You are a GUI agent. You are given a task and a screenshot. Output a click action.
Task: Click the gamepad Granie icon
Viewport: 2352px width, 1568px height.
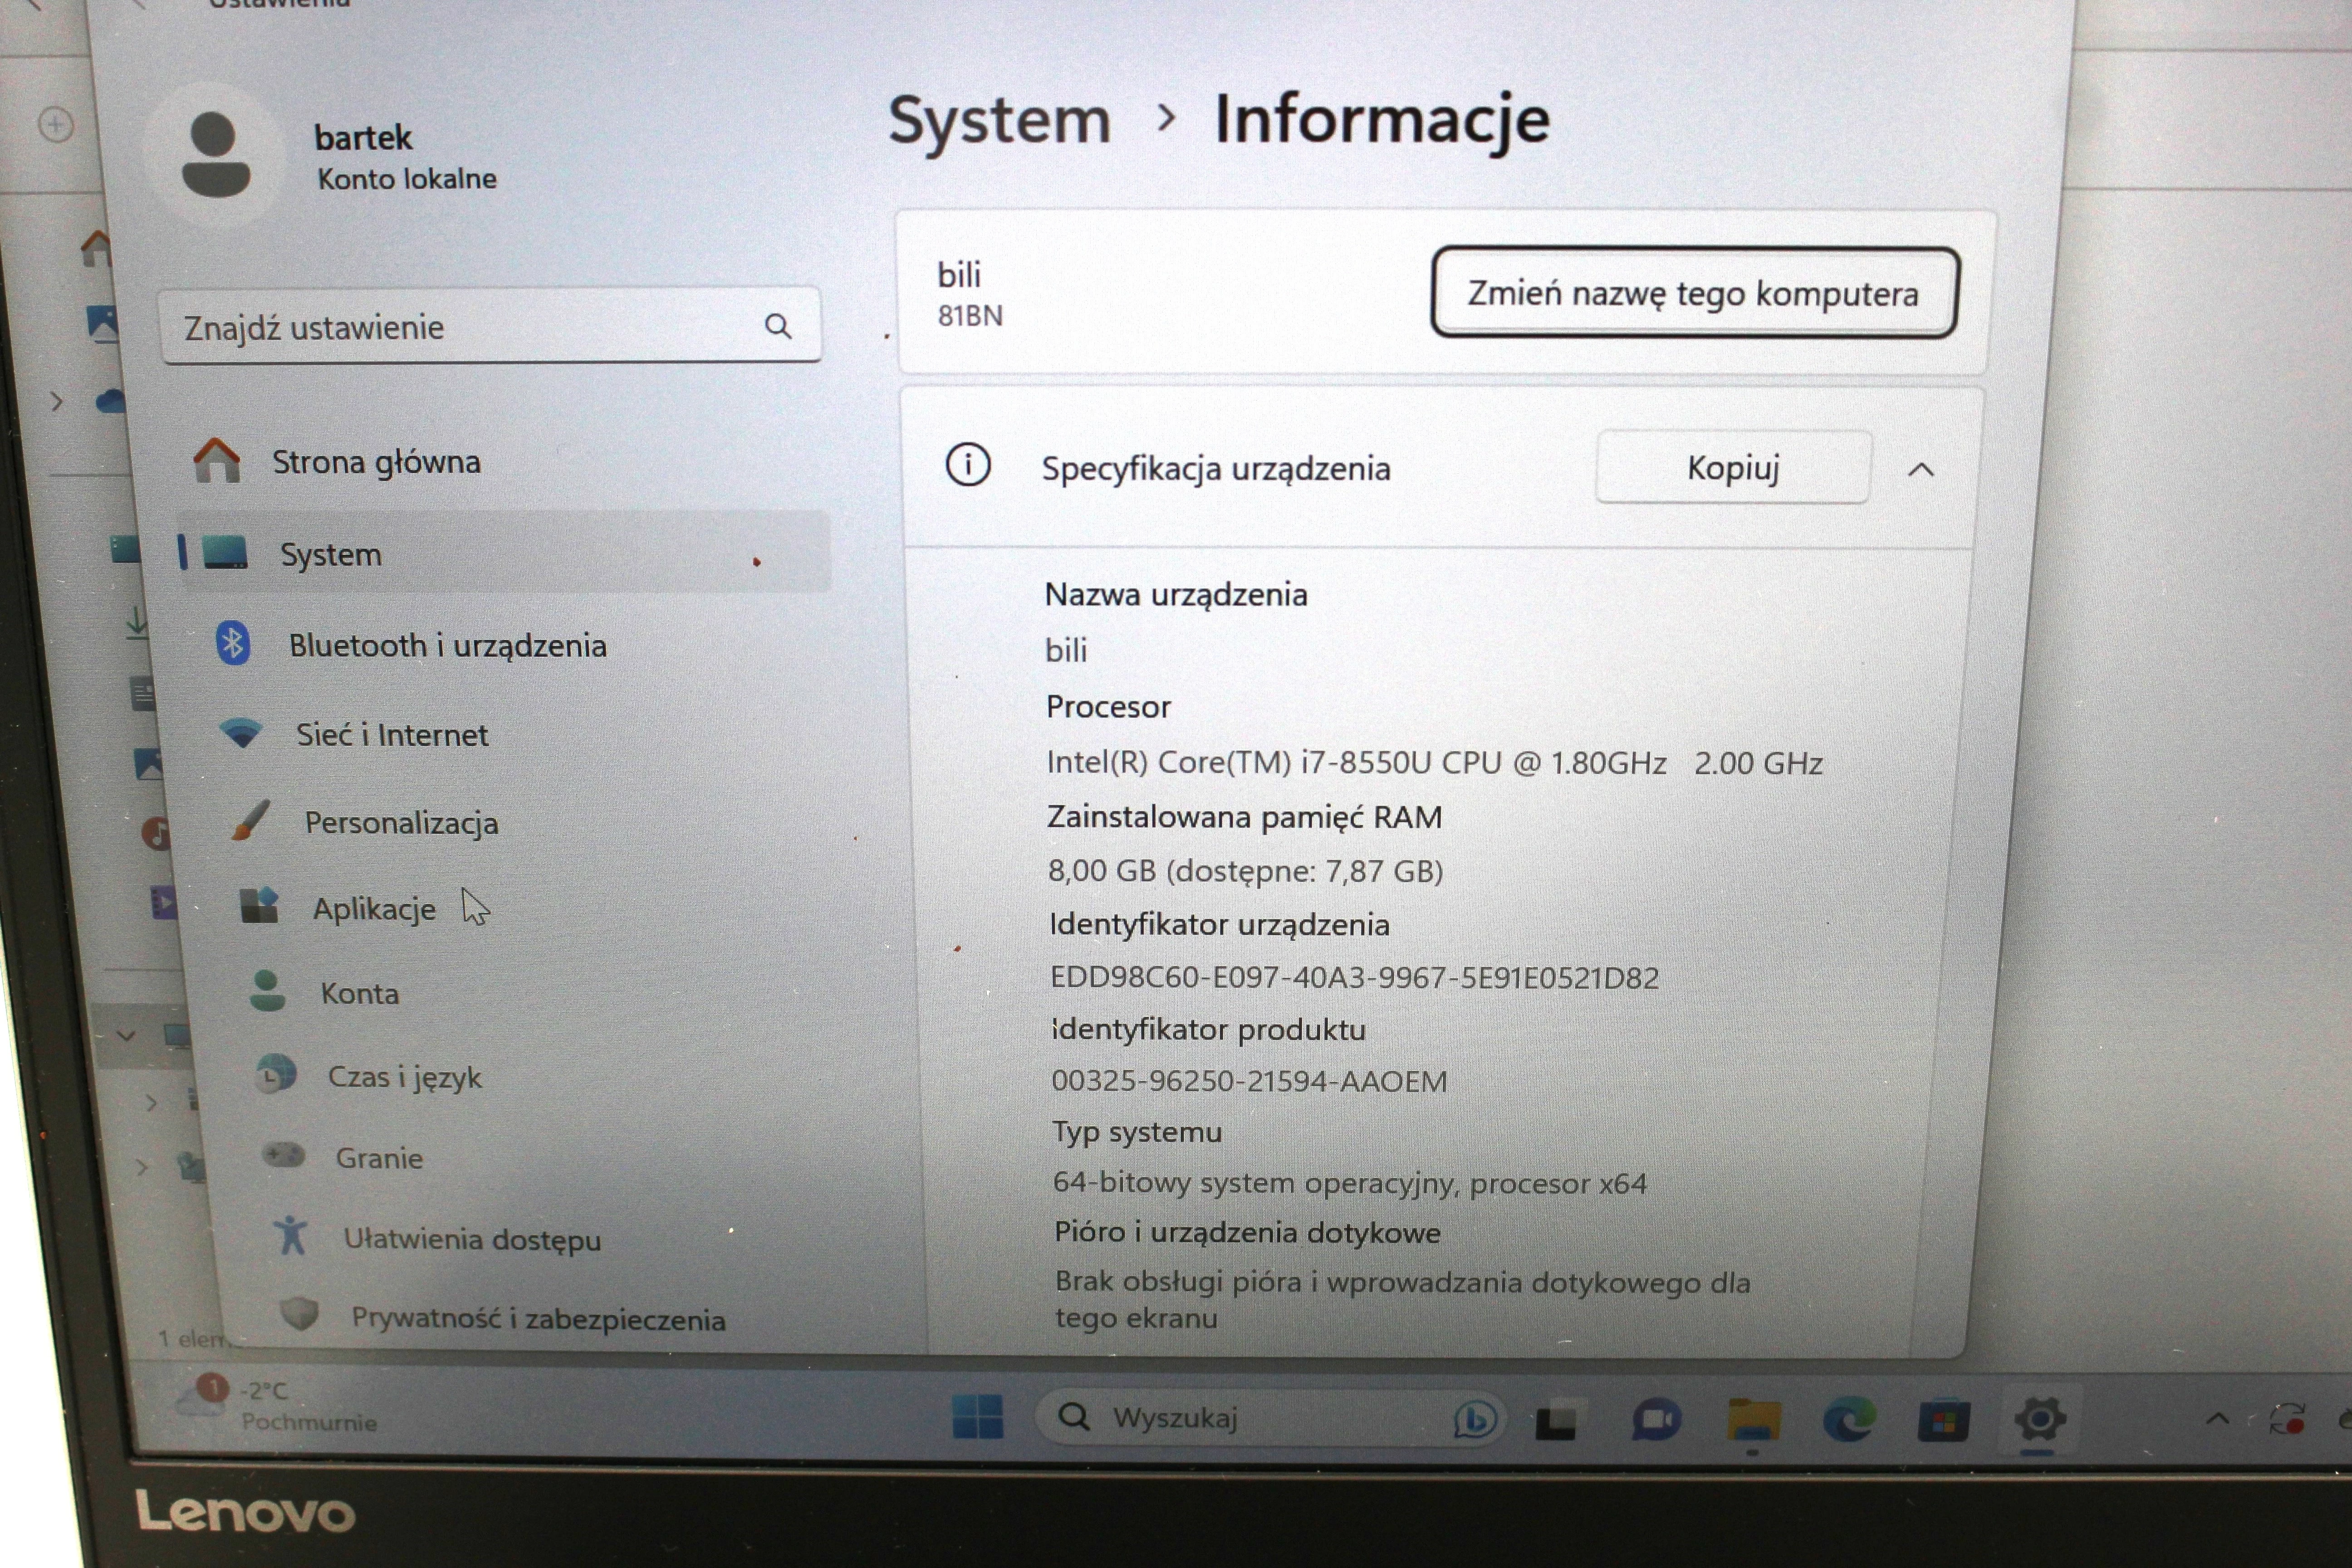tap(284, 1155)
